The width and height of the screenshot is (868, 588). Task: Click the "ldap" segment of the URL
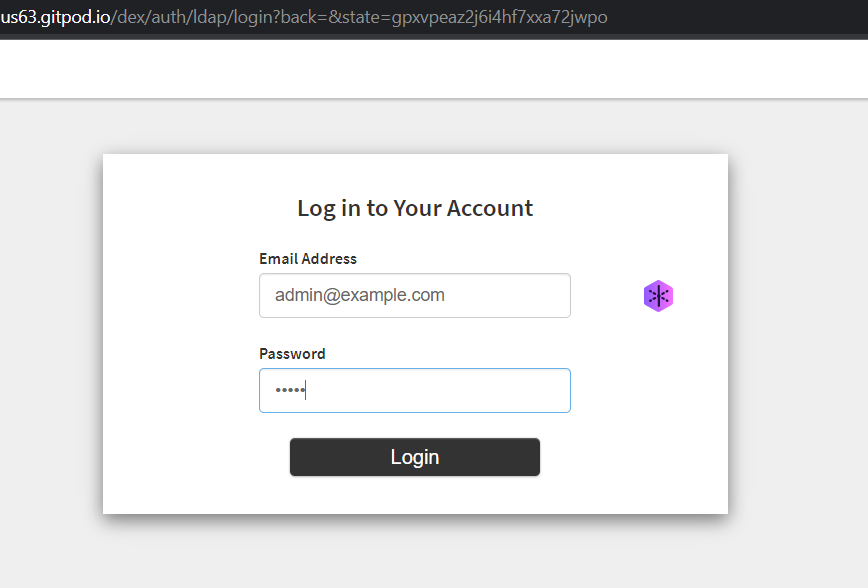[215, 17]
